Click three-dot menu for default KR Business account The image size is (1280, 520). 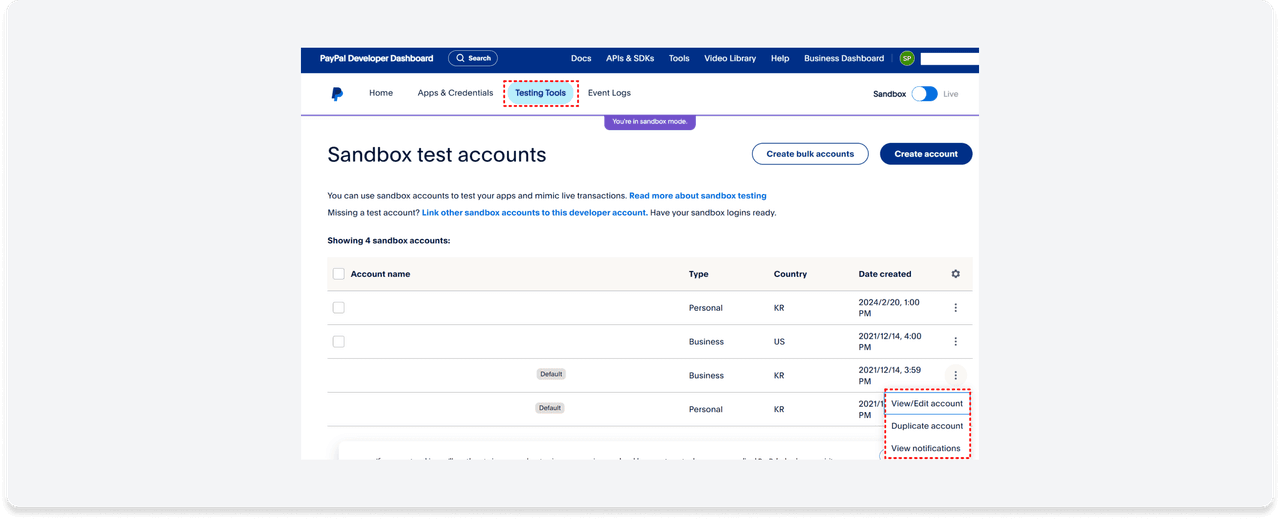[955, 376]
